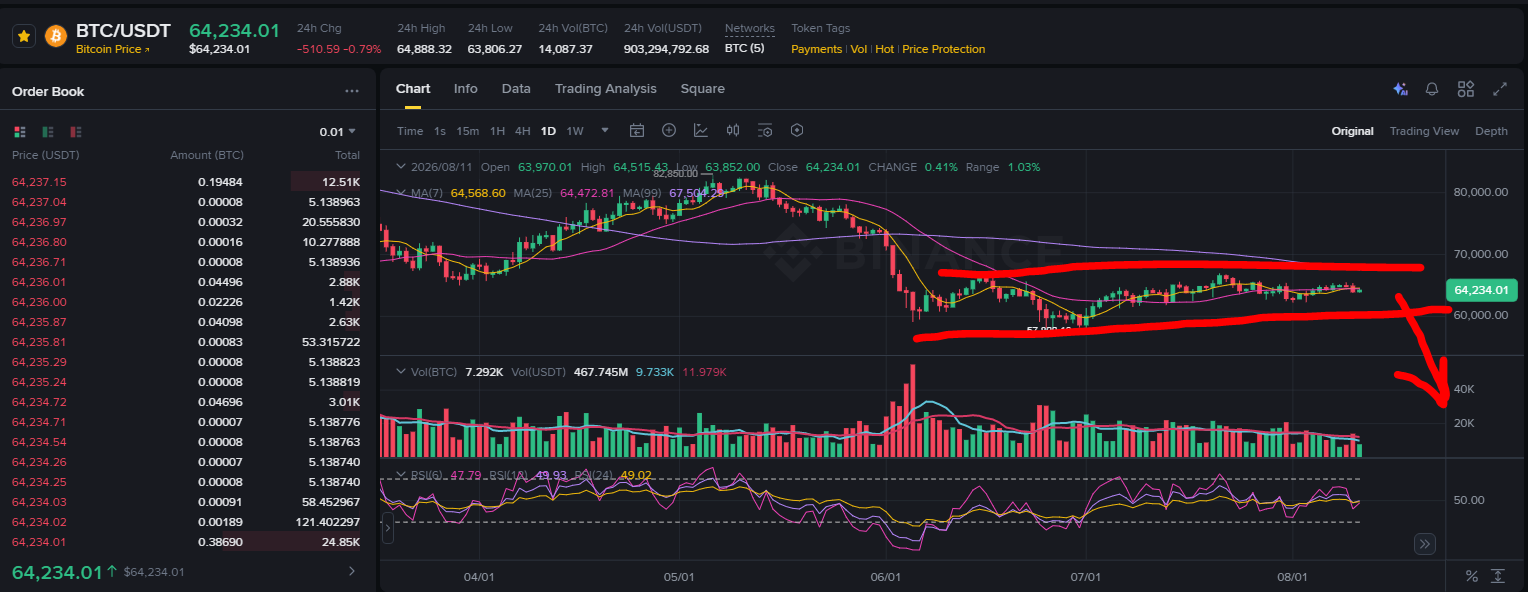Open the go-to-date calendar icon
Viewport: 1528px width, 592px height.
(x=637, y=131)
